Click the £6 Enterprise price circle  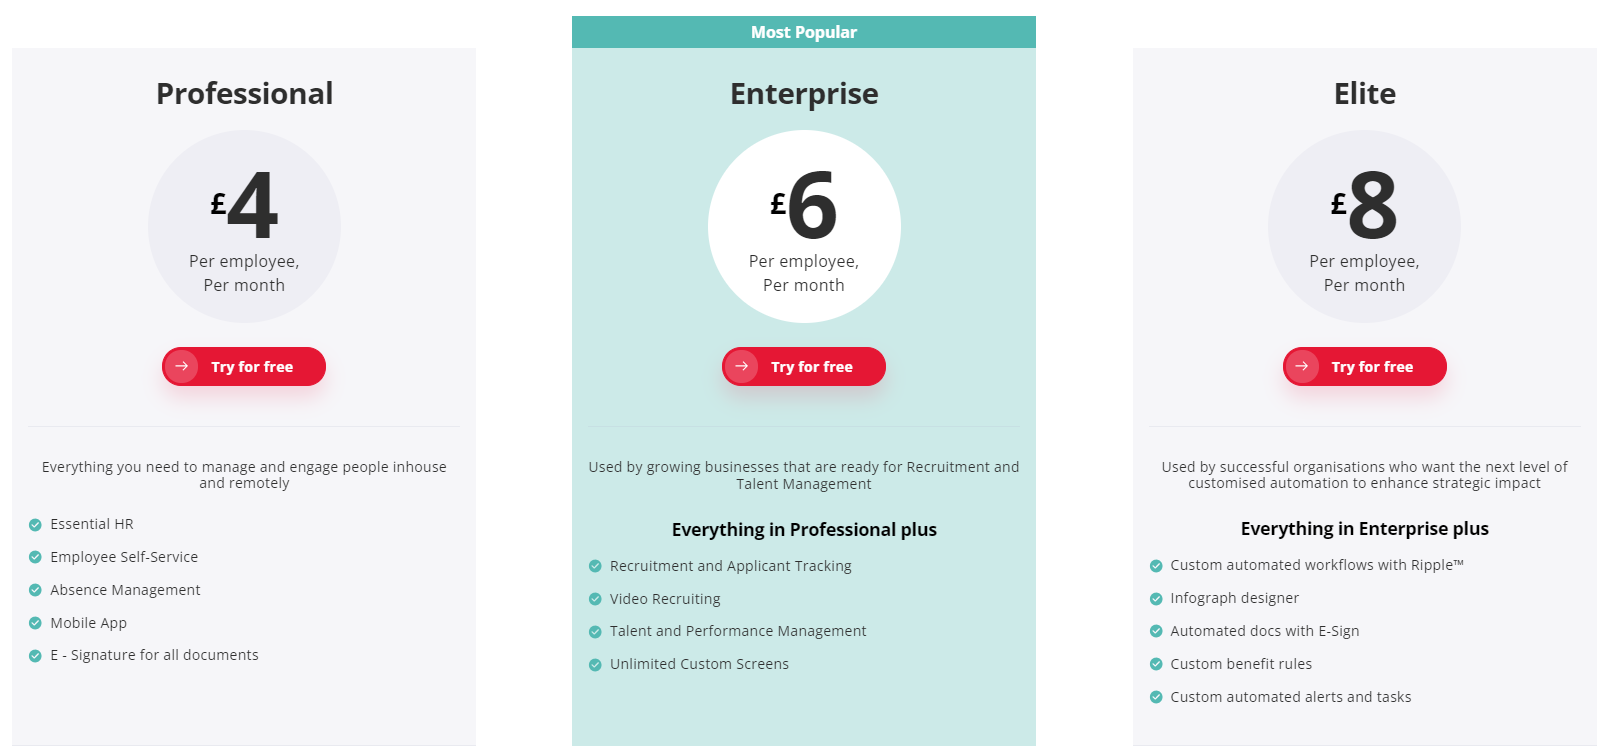tap(804, 226)
